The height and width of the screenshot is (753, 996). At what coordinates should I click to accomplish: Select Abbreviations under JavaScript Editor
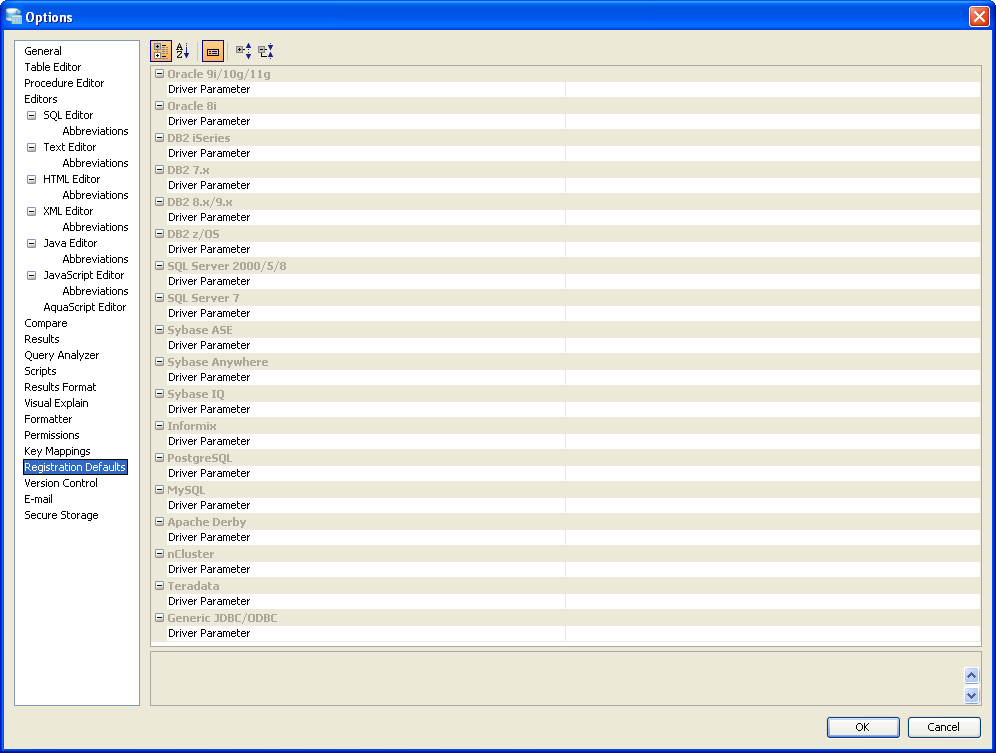click(x=95, y=291)
